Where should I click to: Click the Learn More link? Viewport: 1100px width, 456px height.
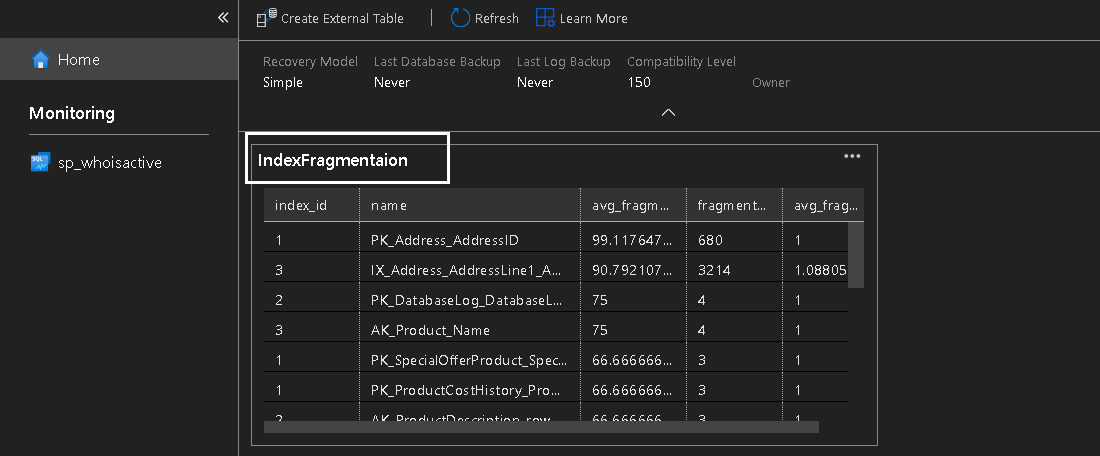pos(594,18)
